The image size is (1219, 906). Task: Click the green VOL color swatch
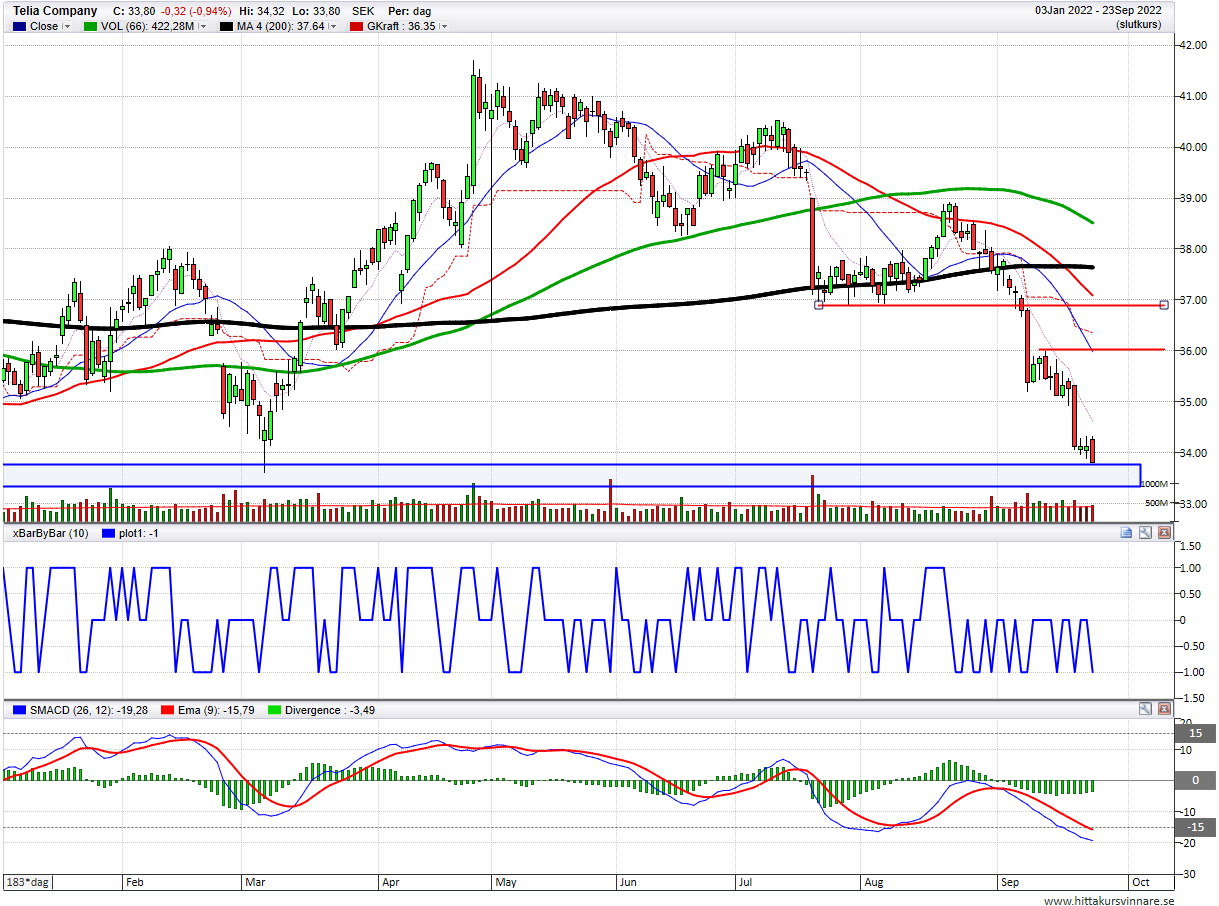91,27
